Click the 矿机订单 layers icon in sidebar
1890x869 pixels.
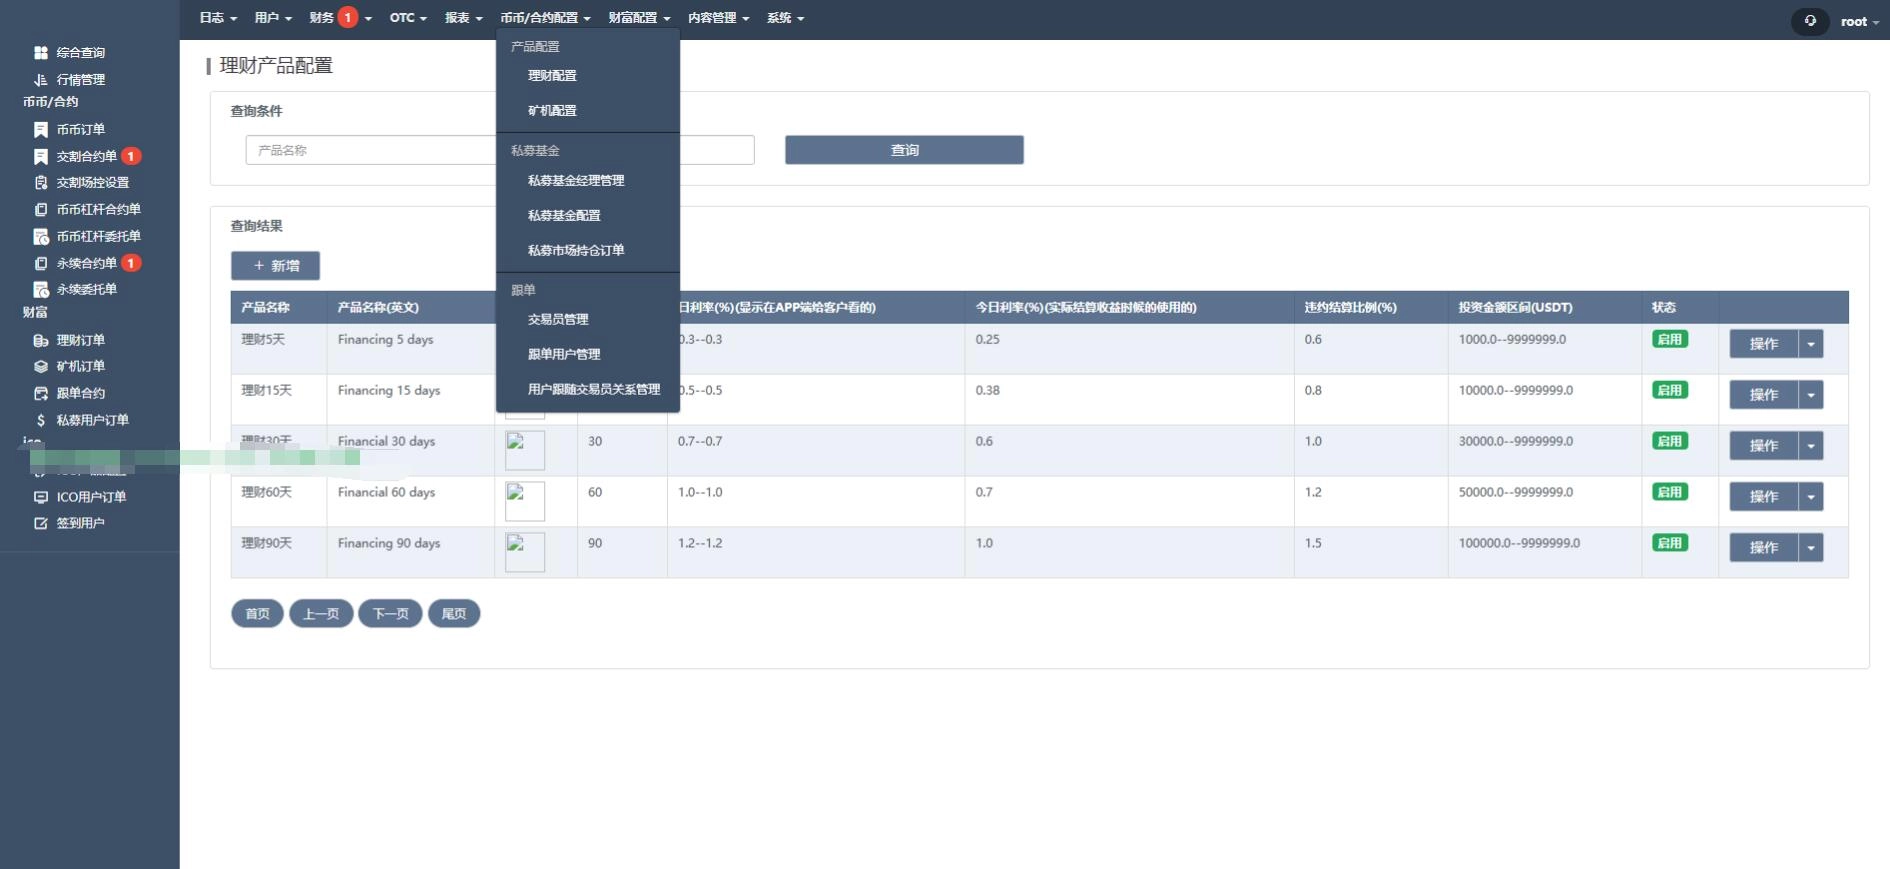(41, 367)
